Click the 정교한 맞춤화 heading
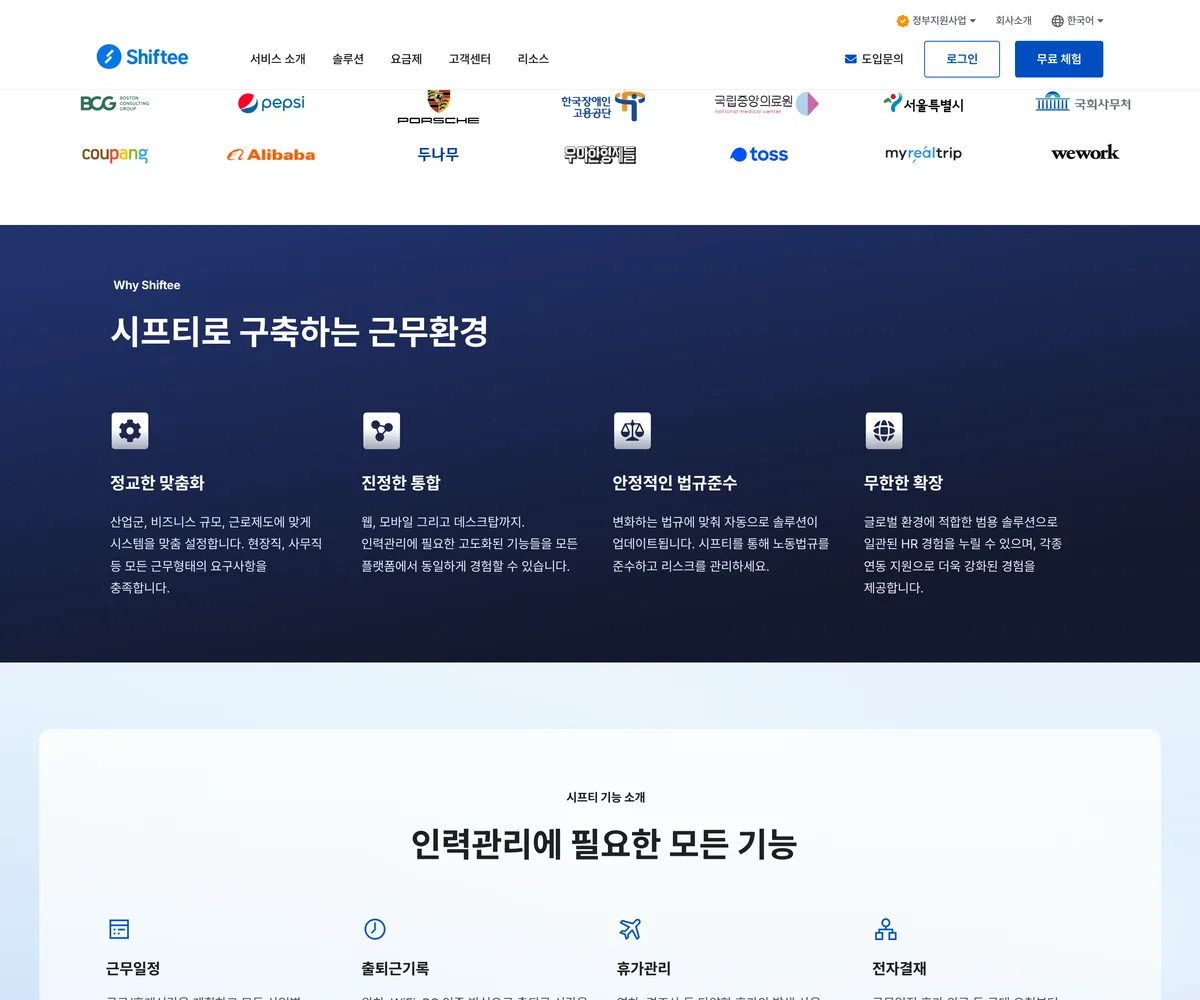 click(157, 483)
